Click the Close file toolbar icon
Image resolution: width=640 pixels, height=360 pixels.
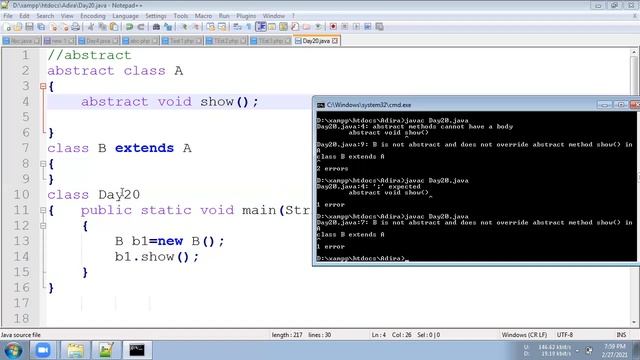click(53, 27)
